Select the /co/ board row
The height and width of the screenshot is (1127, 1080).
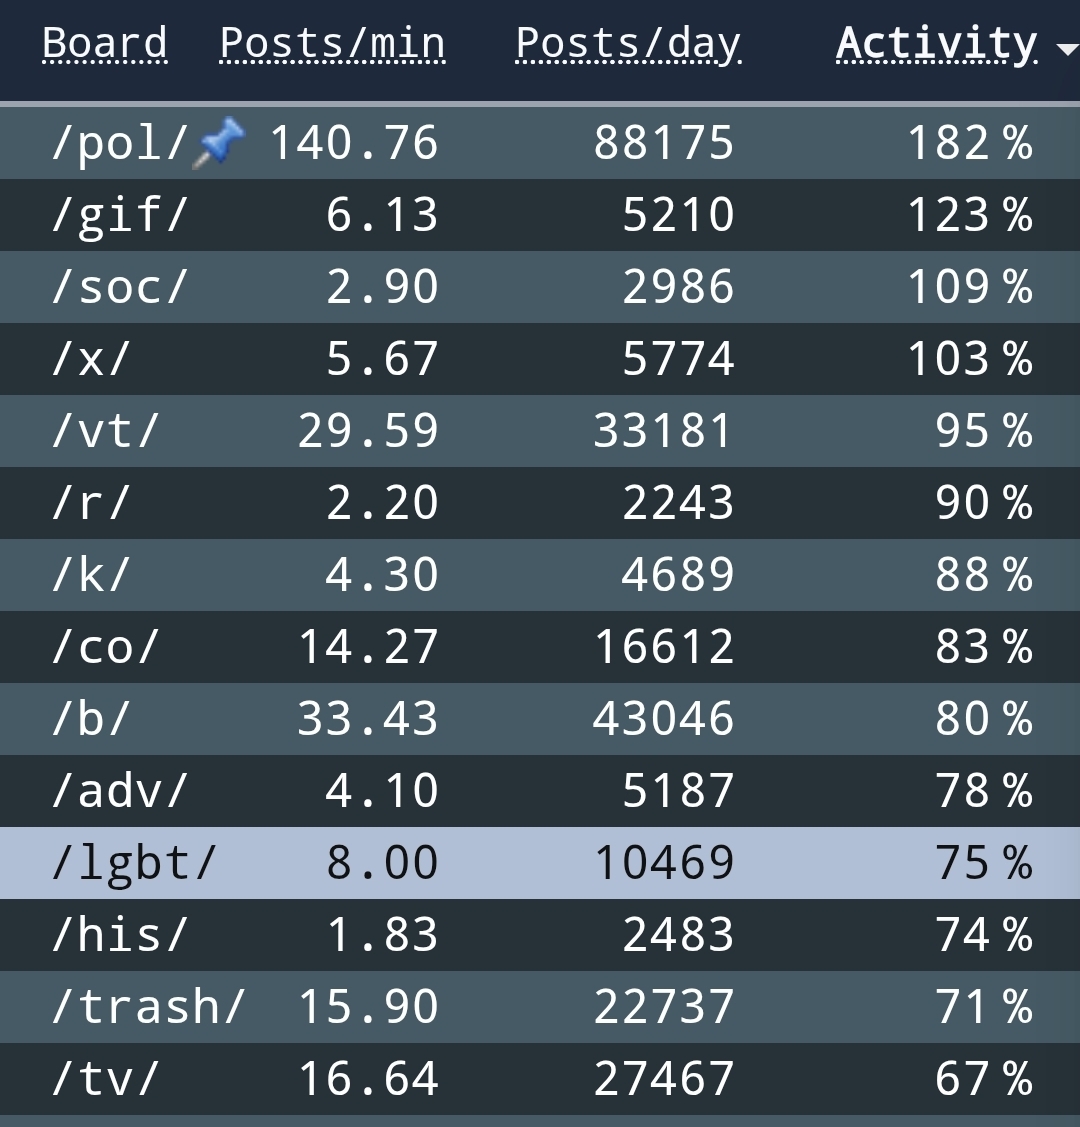540,647
